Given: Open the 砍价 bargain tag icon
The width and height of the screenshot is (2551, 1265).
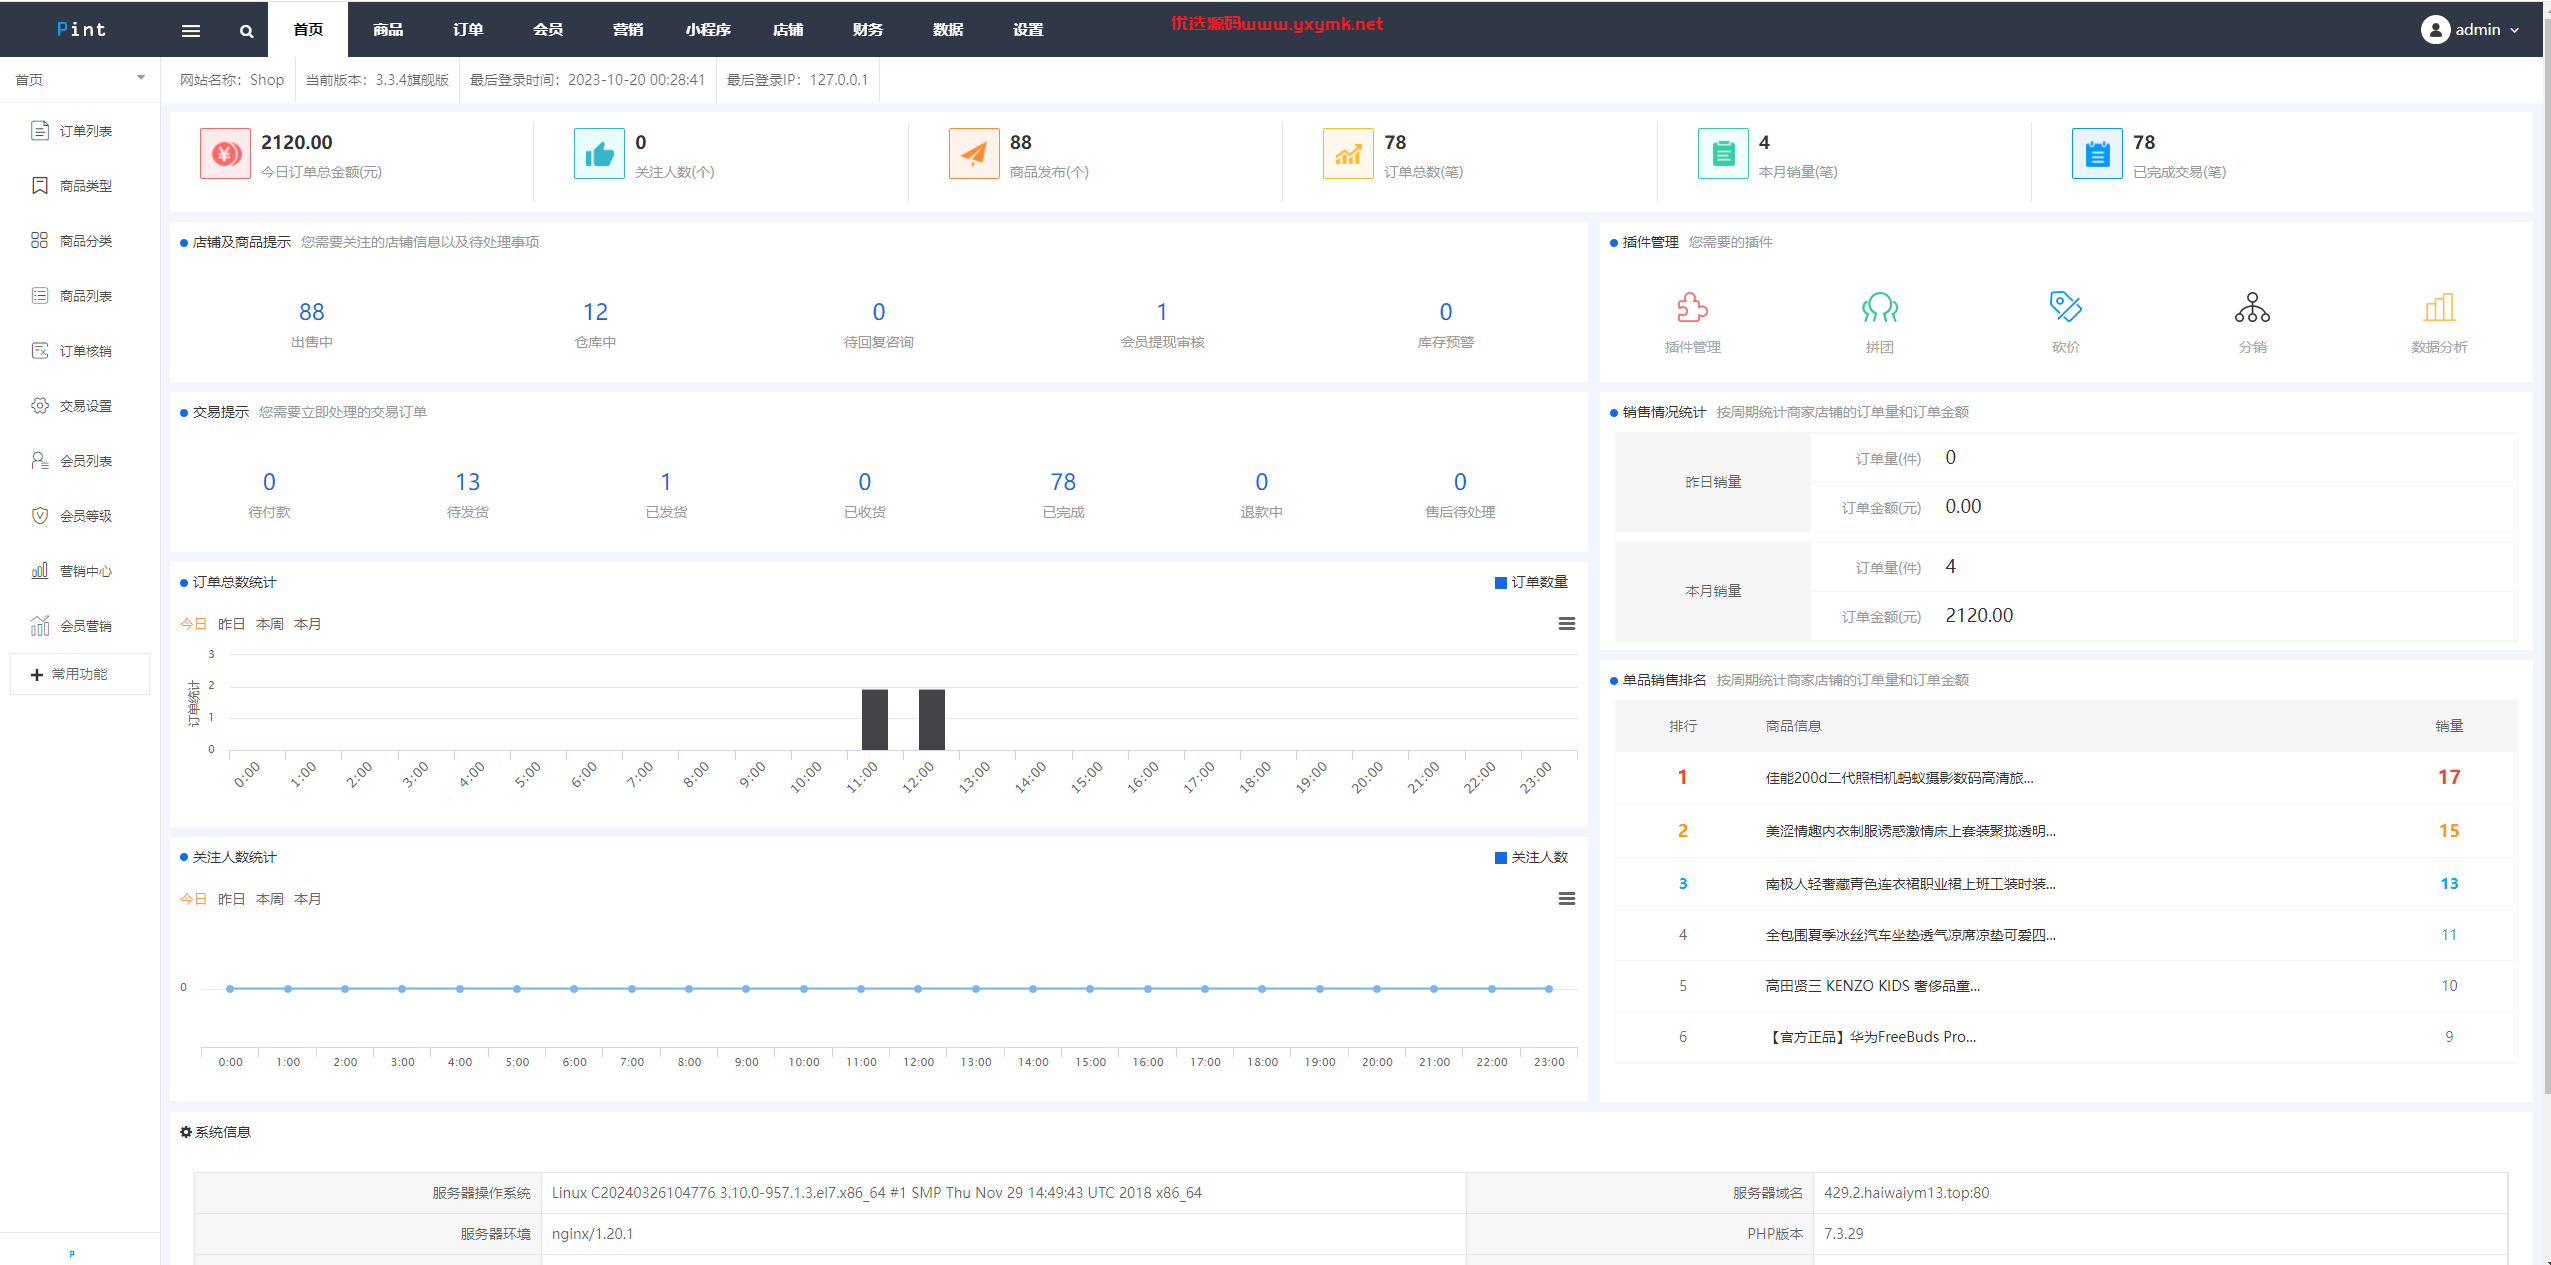Looking at the screenshot, I should pyautogui.click(x=2066, y=307).
